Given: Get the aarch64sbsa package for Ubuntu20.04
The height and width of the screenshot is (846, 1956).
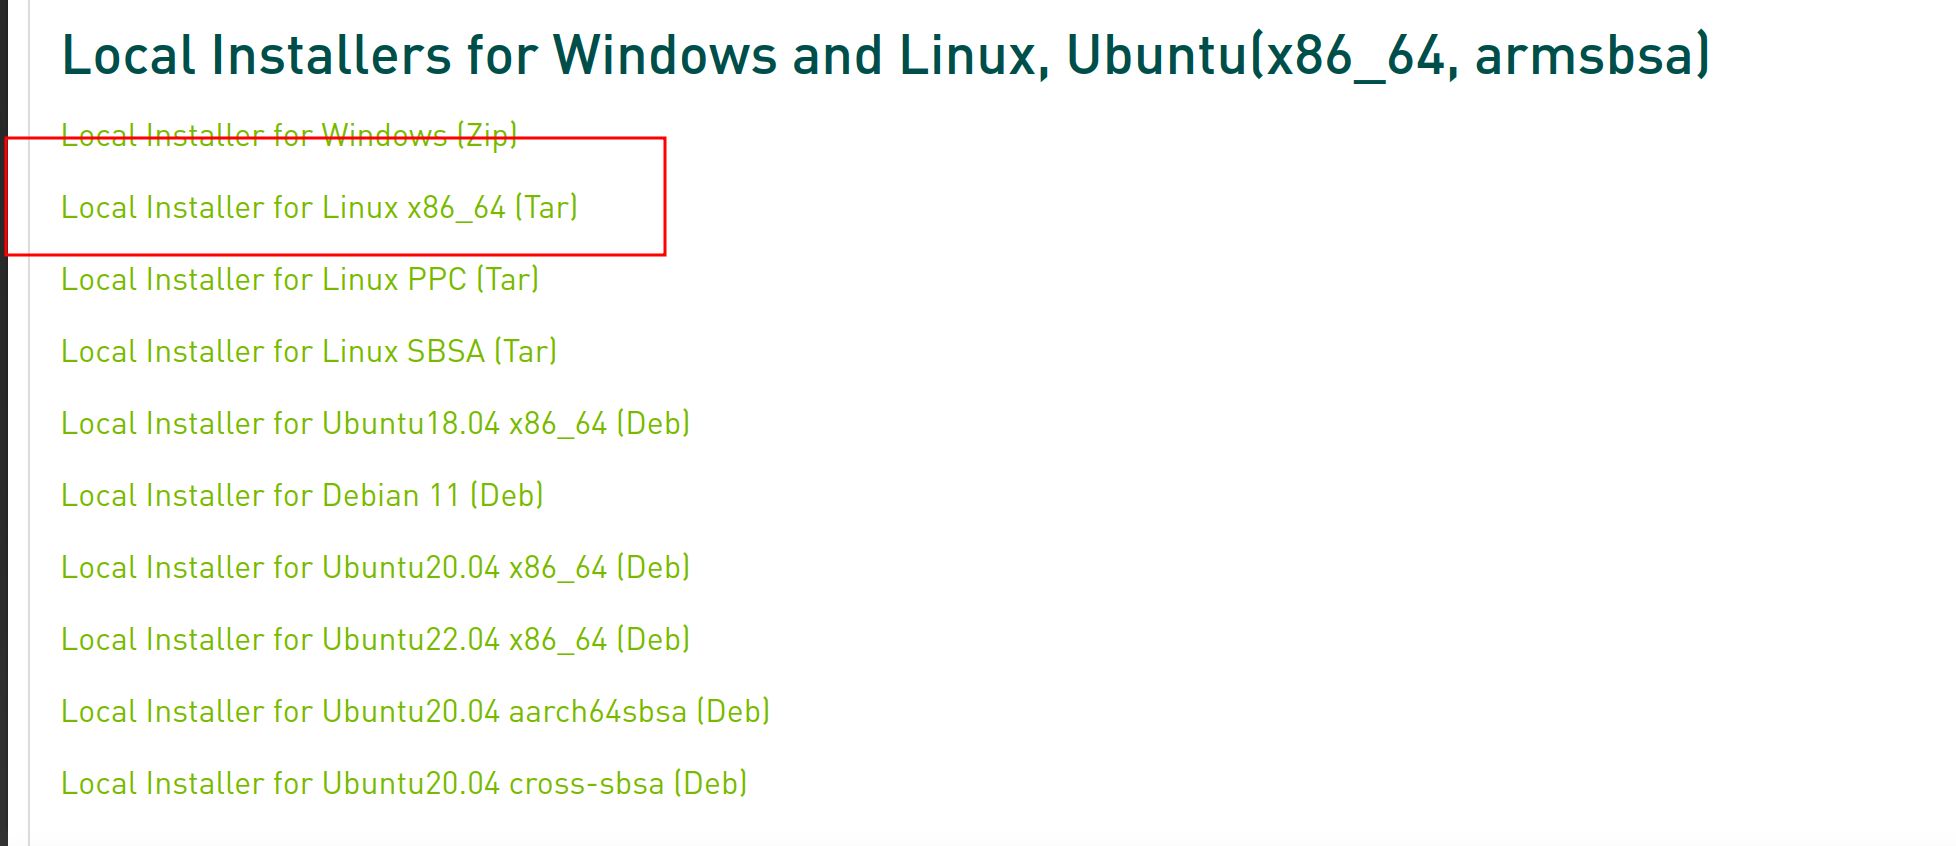Looking at the screenshot, I should [416, 711].
